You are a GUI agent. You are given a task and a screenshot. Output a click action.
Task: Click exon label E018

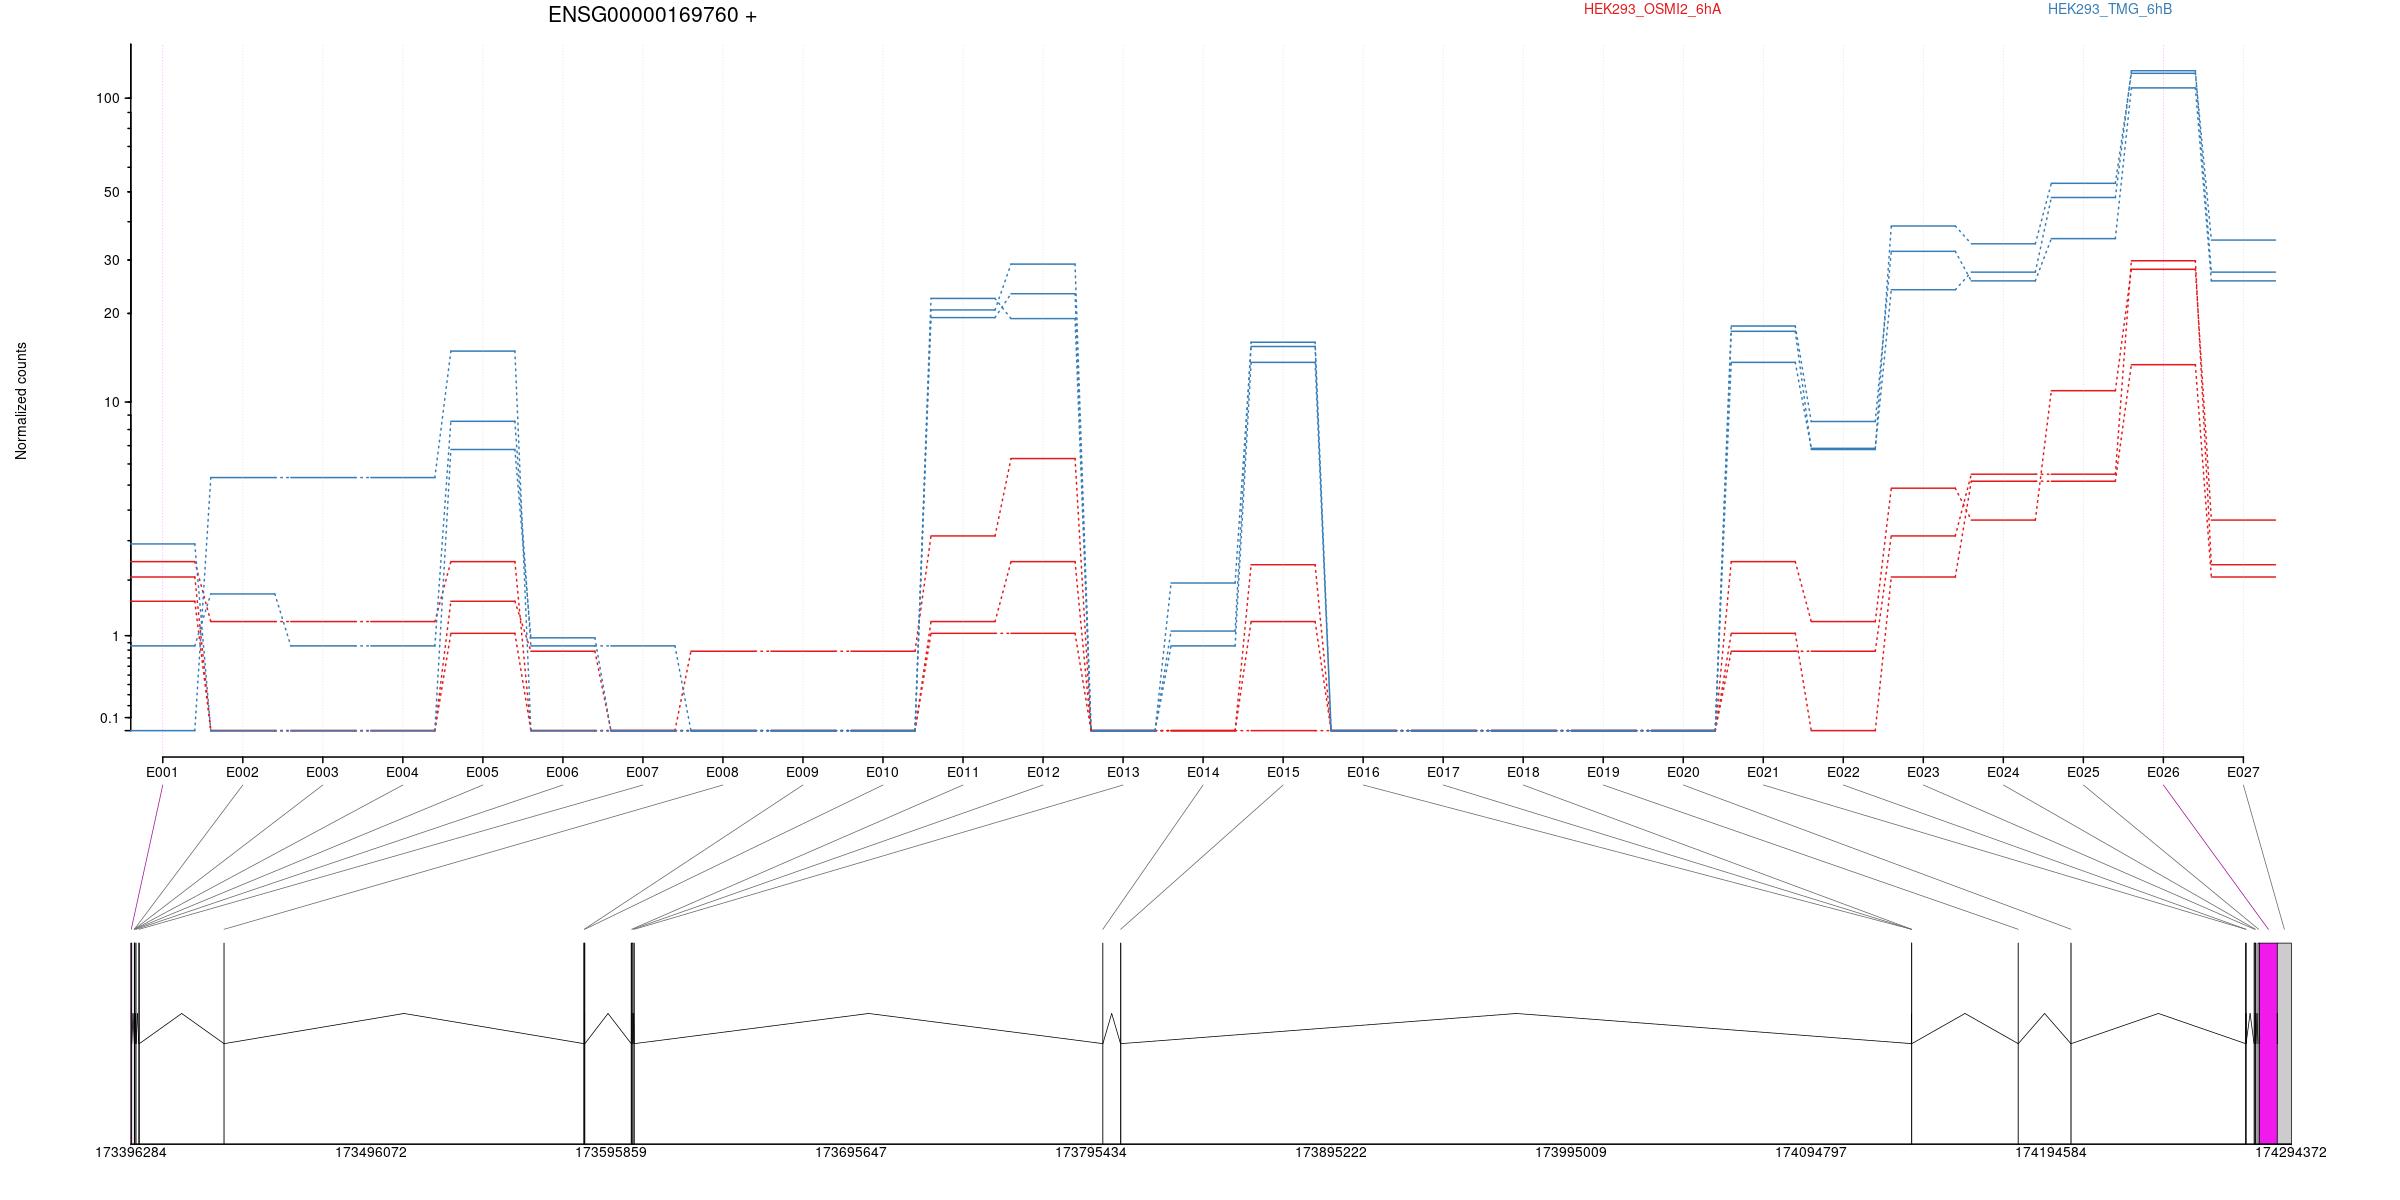tap(1523, 772)
